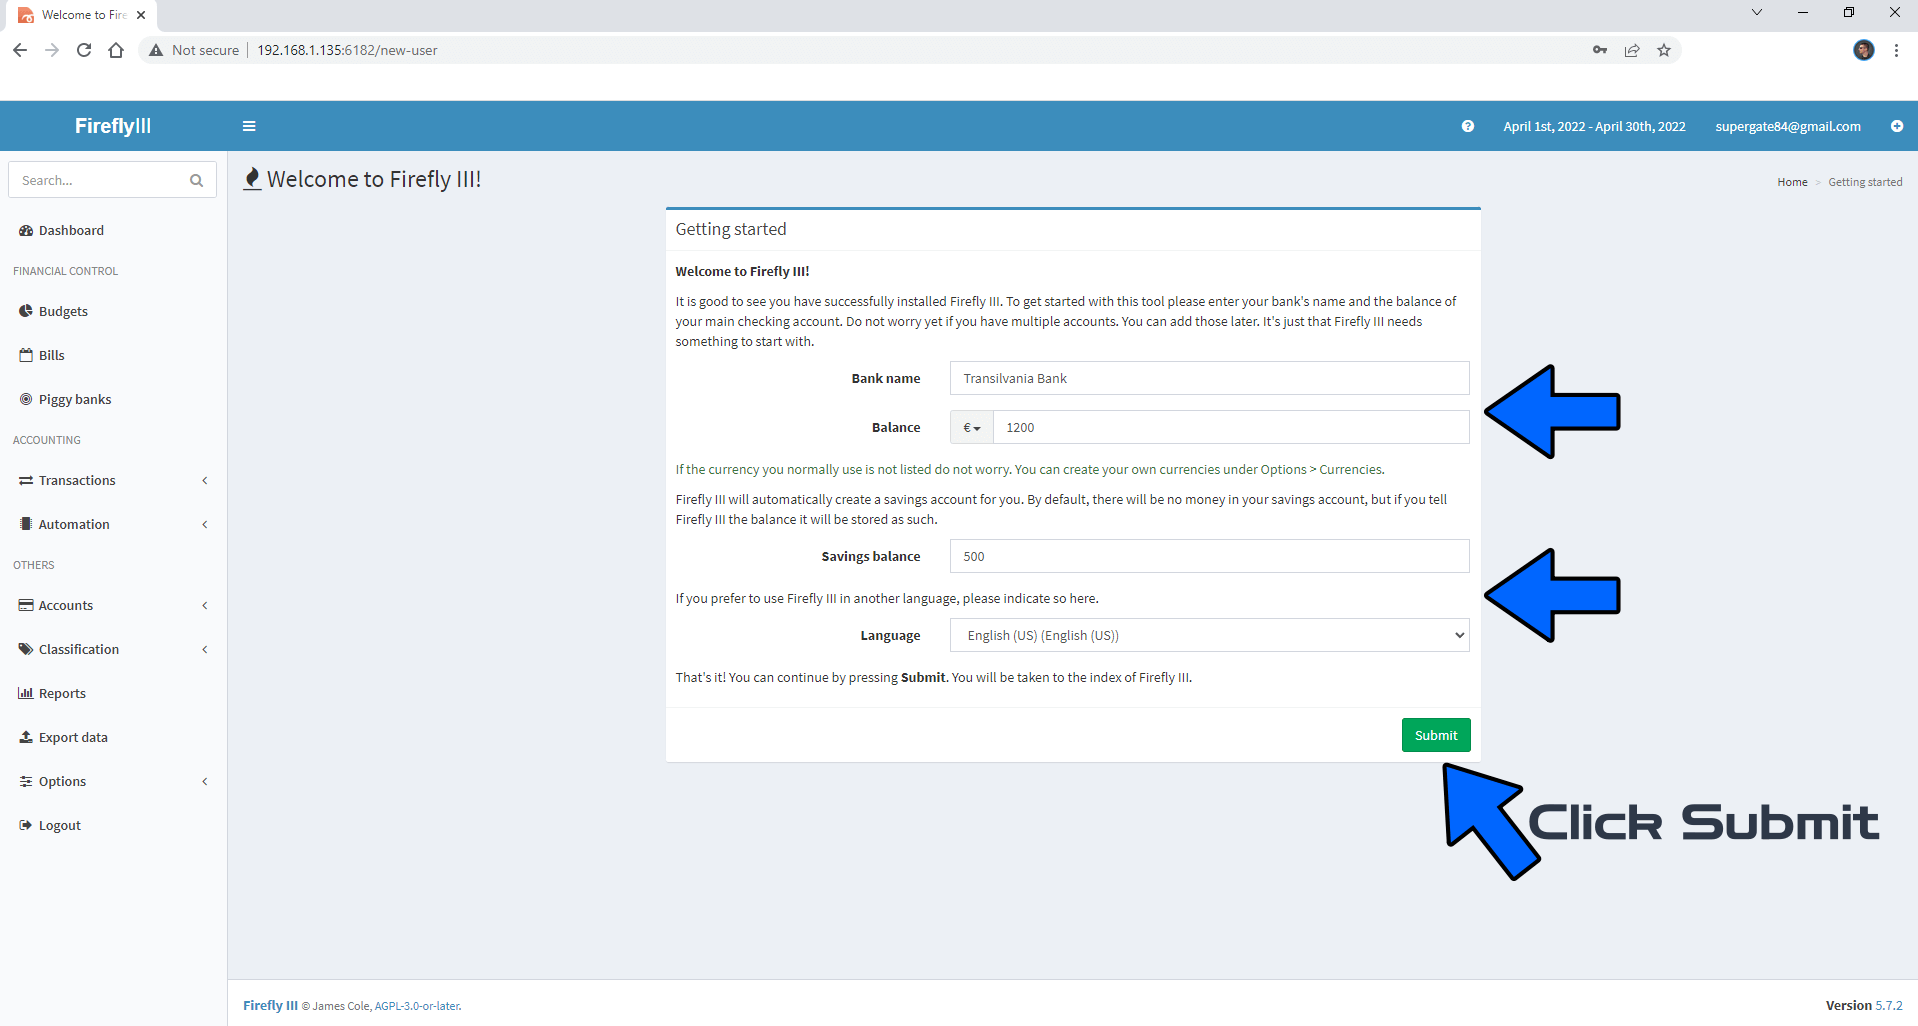
Task: Toggle the sidebar with the hamburger icon
Action: [249, 126]
